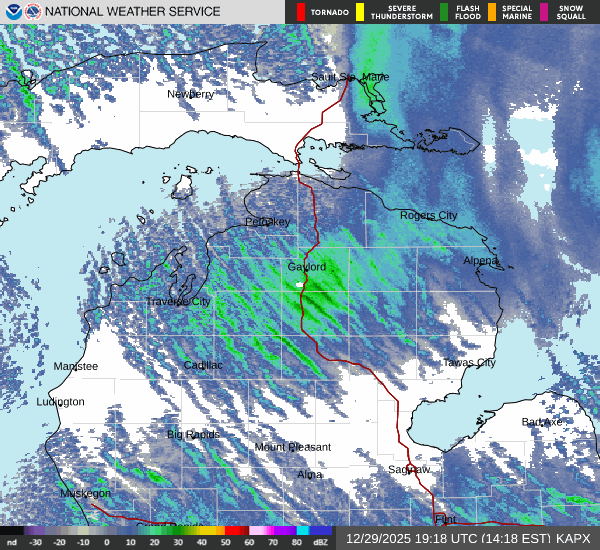Click the green Flash Flood legend swatch
Screen dimensions: 600x550
pyautogui.click(x=443, y=12)
